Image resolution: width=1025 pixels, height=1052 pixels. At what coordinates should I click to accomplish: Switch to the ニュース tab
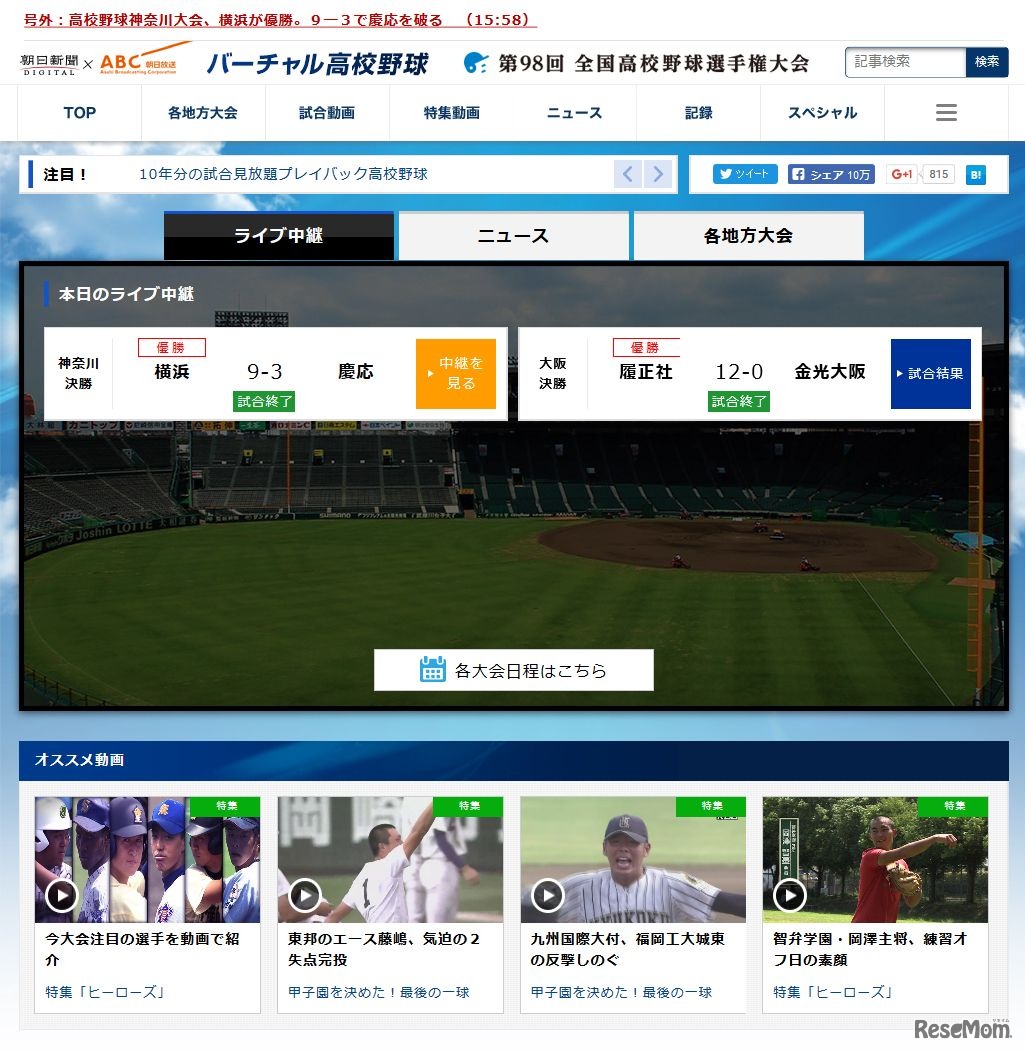[513, 235]
